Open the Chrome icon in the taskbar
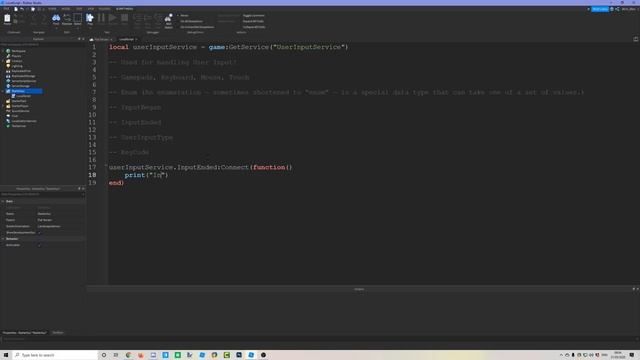The height and width of the screenshot is (360, 640). (129, 355)
